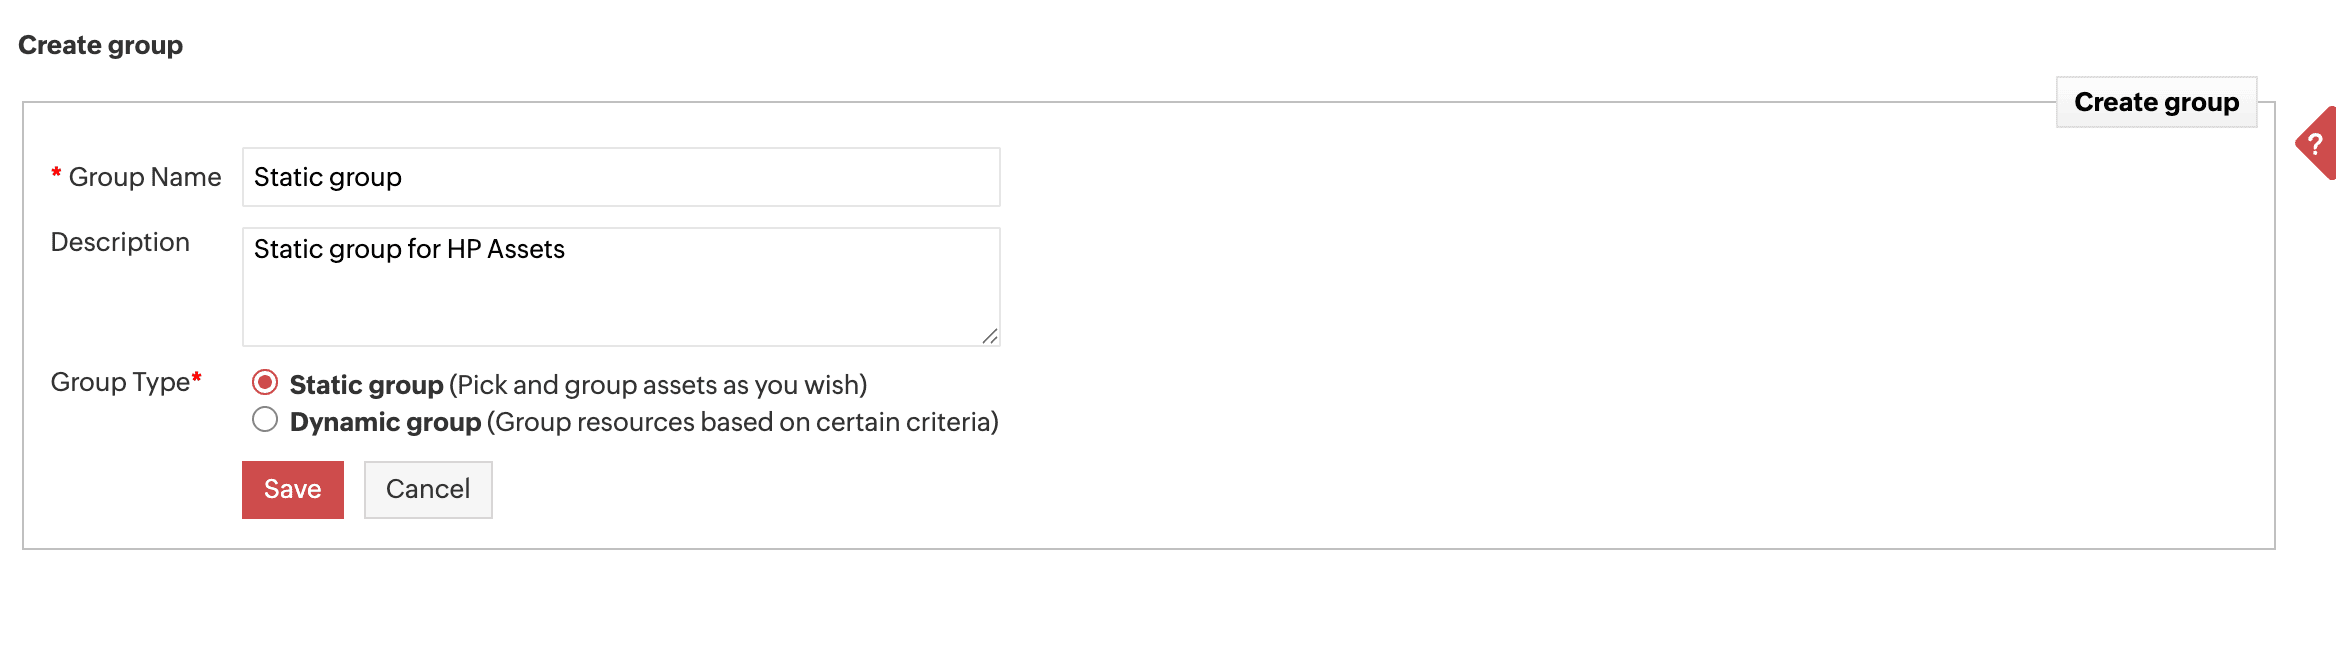The width and height of the screenshot is (2336, 648).
Task: Click the "Group resources based on criteria" hint
Action: 742,422
